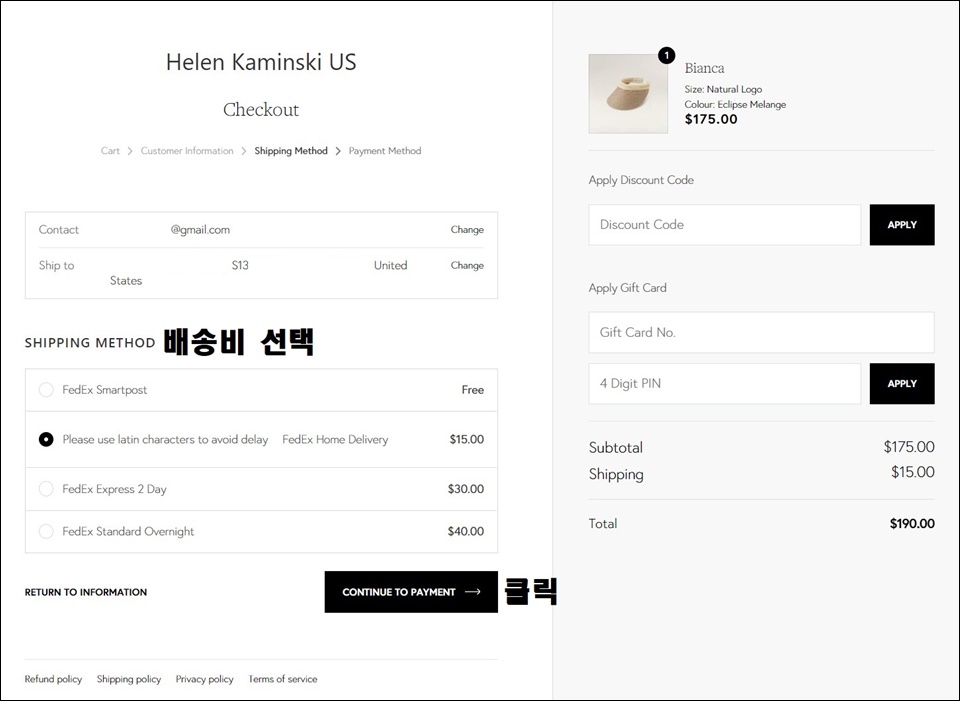Select the FedEx Home Delivery radio button

point(46,440)
